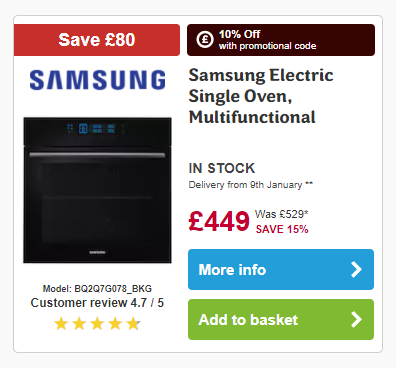Click the red Save £80 banner
Image resolution: width=396 pixels, height=368 pixels.
click(97, 40)
